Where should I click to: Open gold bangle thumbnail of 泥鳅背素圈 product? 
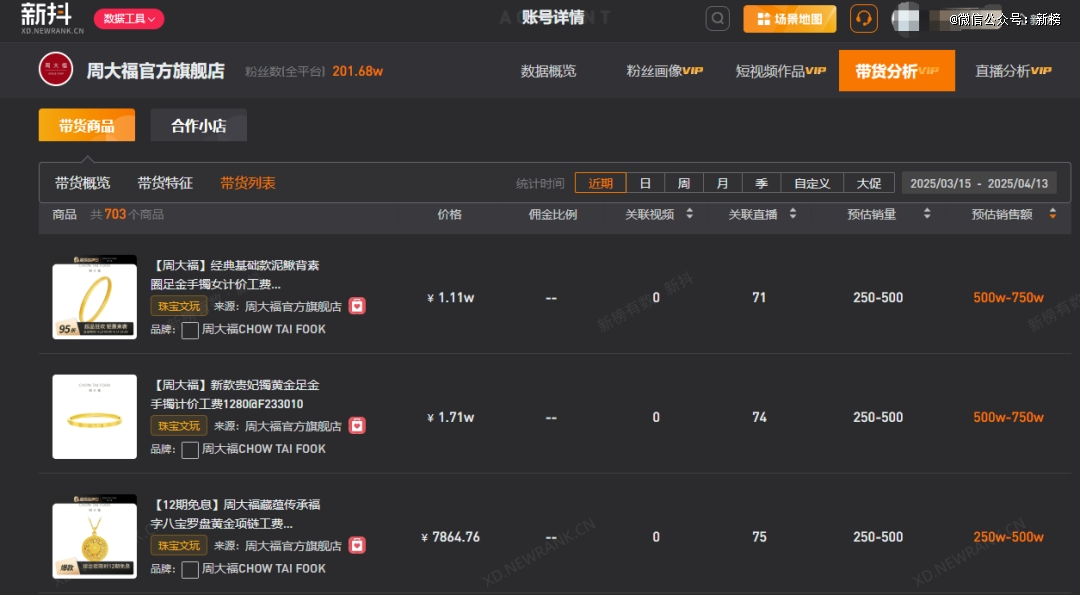(94, 297)
